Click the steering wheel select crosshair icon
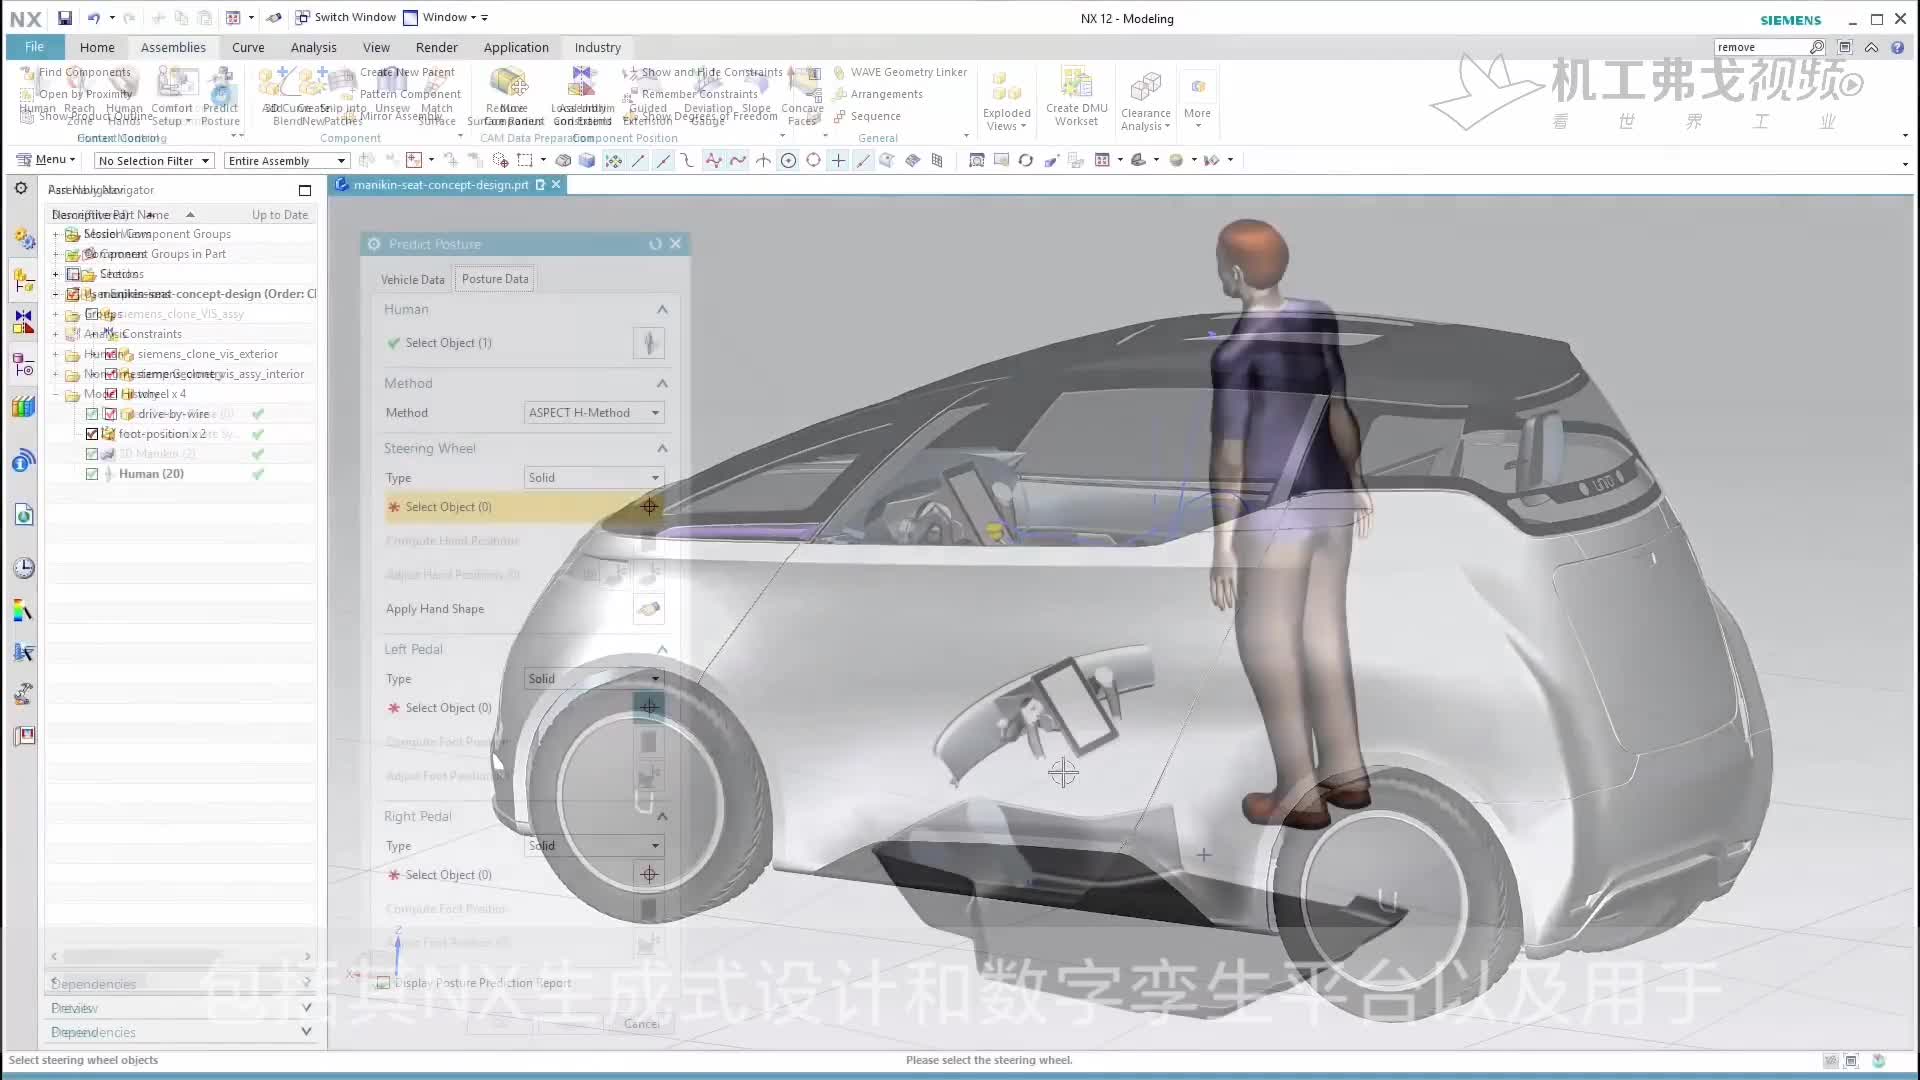This screenshot has height=1080, width=1920. [649, 507]
